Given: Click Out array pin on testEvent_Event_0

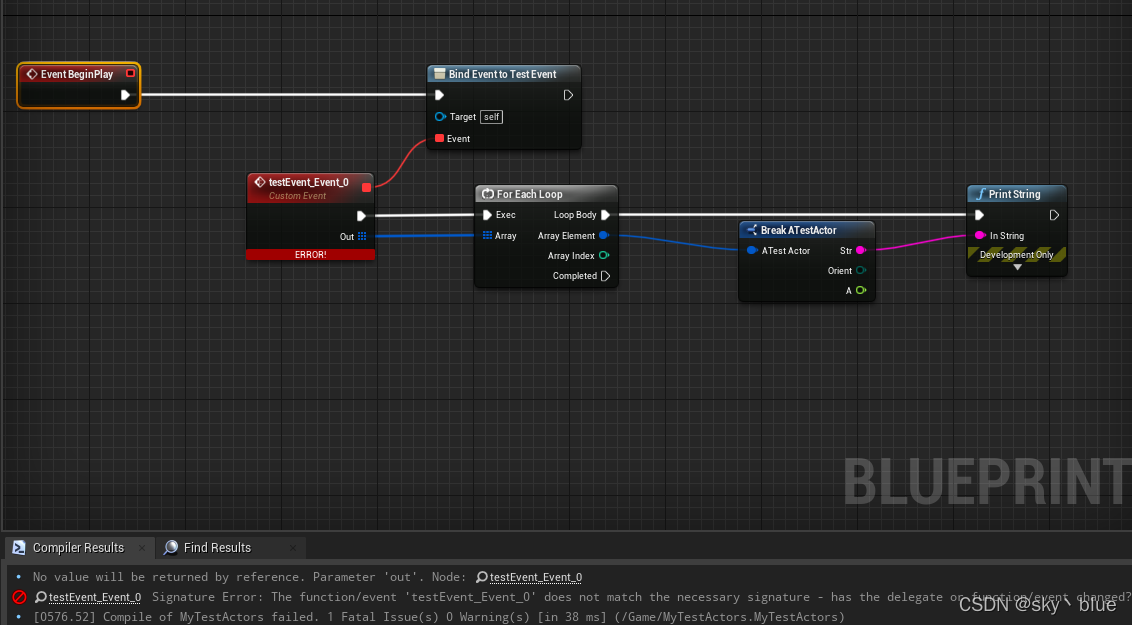Looking at the screenshot, I should pos(362,236).
